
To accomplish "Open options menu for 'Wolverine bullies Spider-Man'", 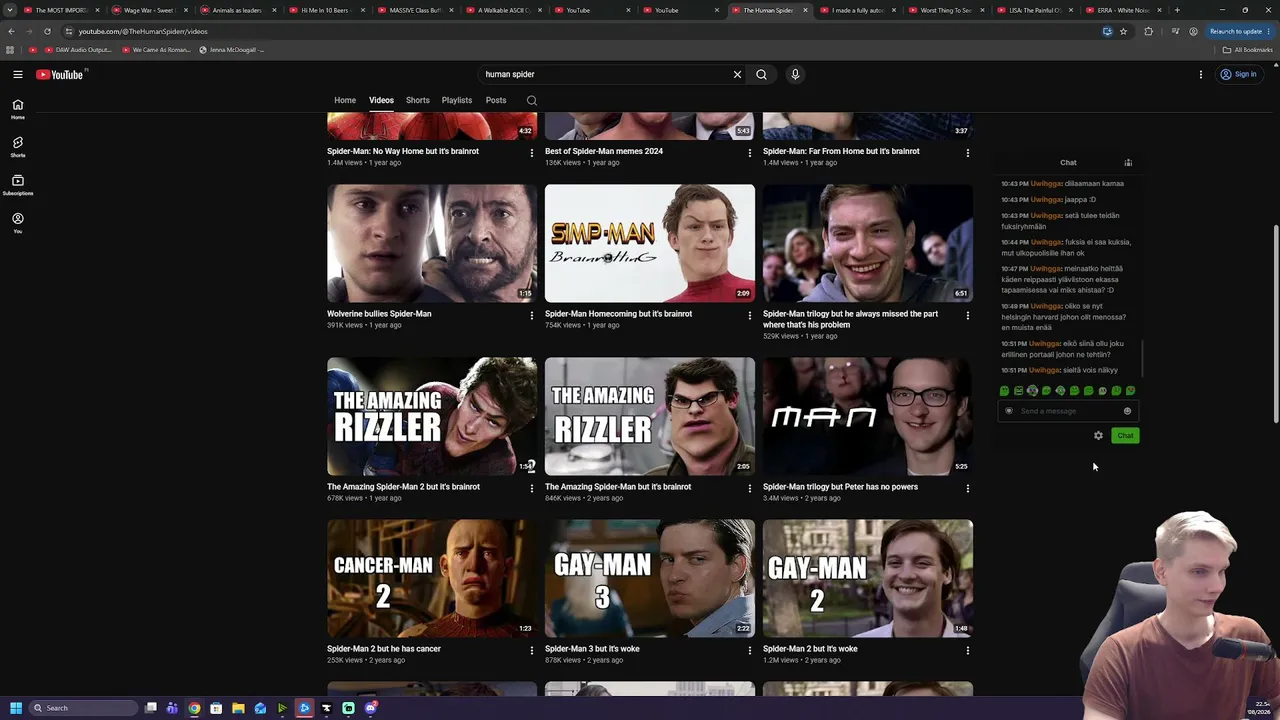I will 532,316.
